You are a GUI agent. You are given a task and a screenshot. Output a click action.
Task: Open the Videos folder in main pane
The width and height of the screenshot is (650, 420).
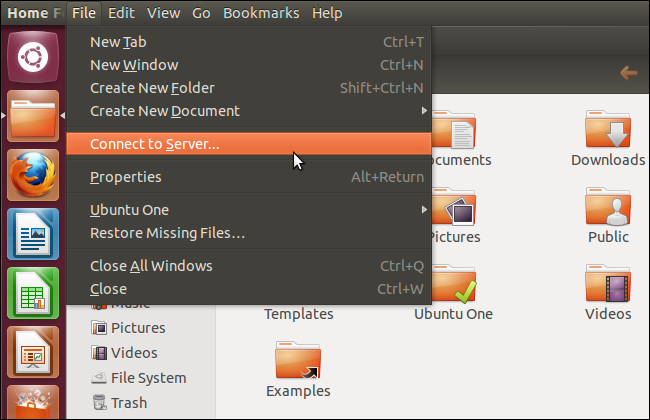coord(608,293)
